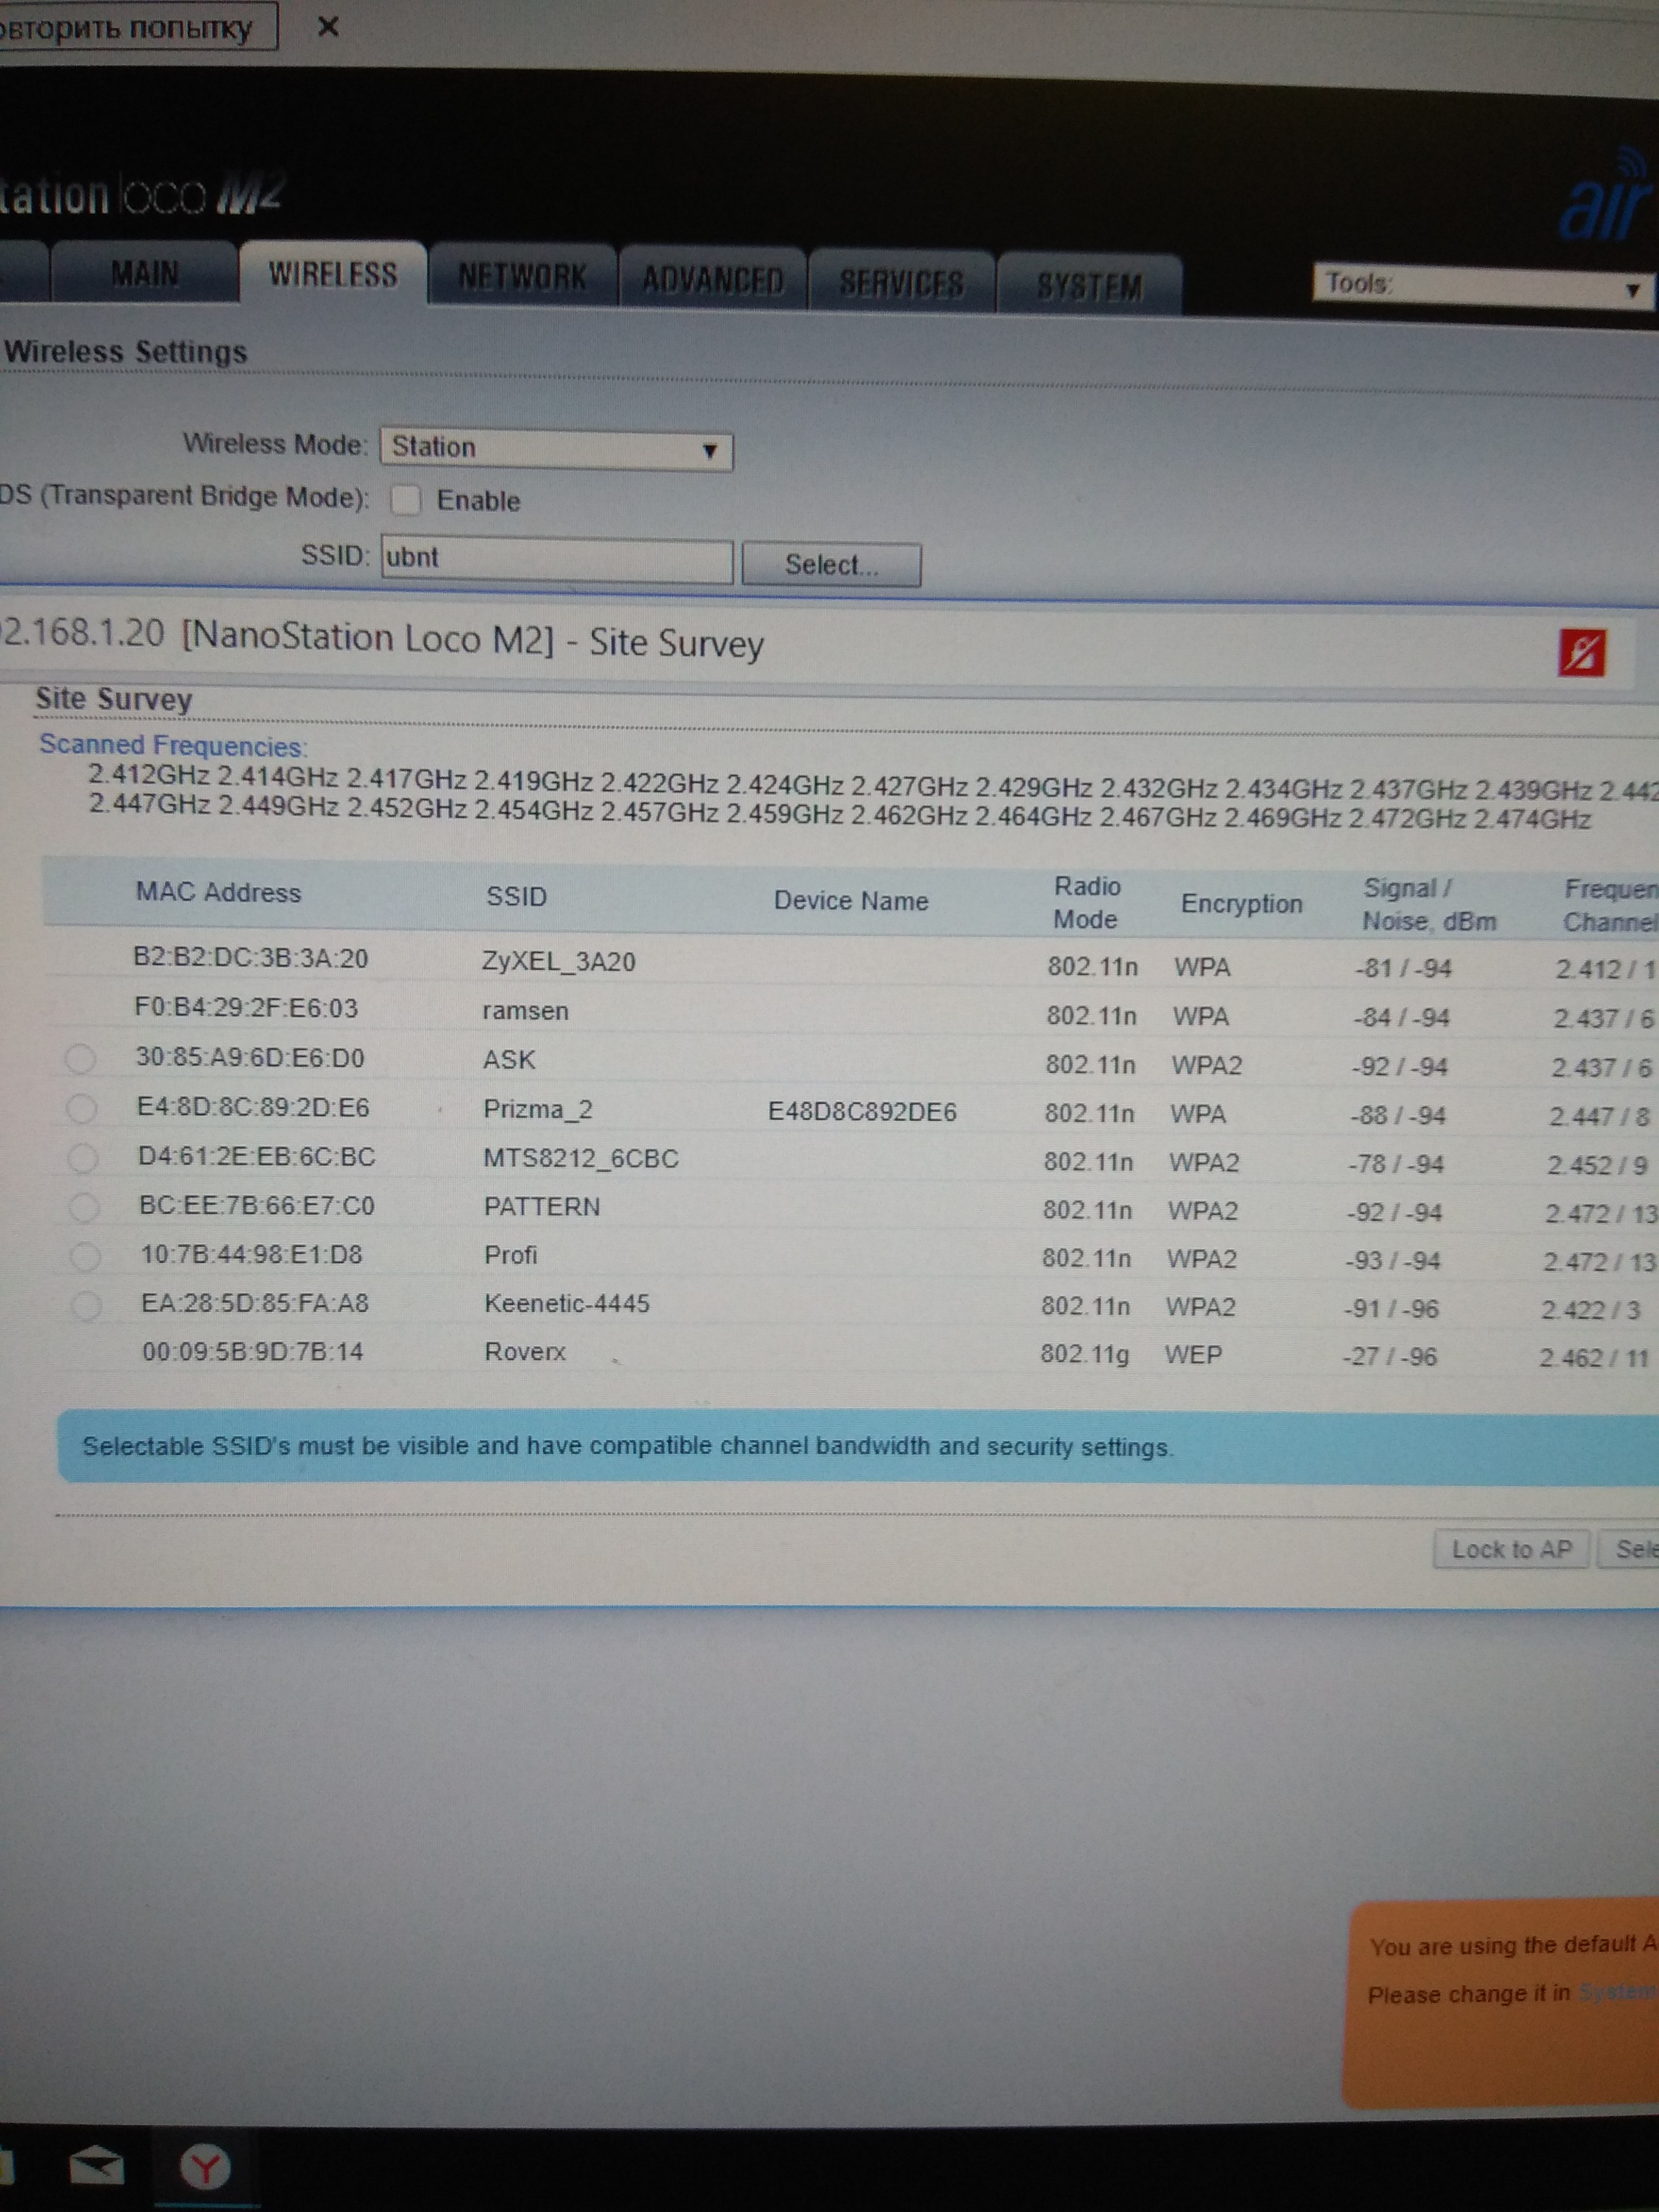Close the retry notification bar with X

coord(328,27)
